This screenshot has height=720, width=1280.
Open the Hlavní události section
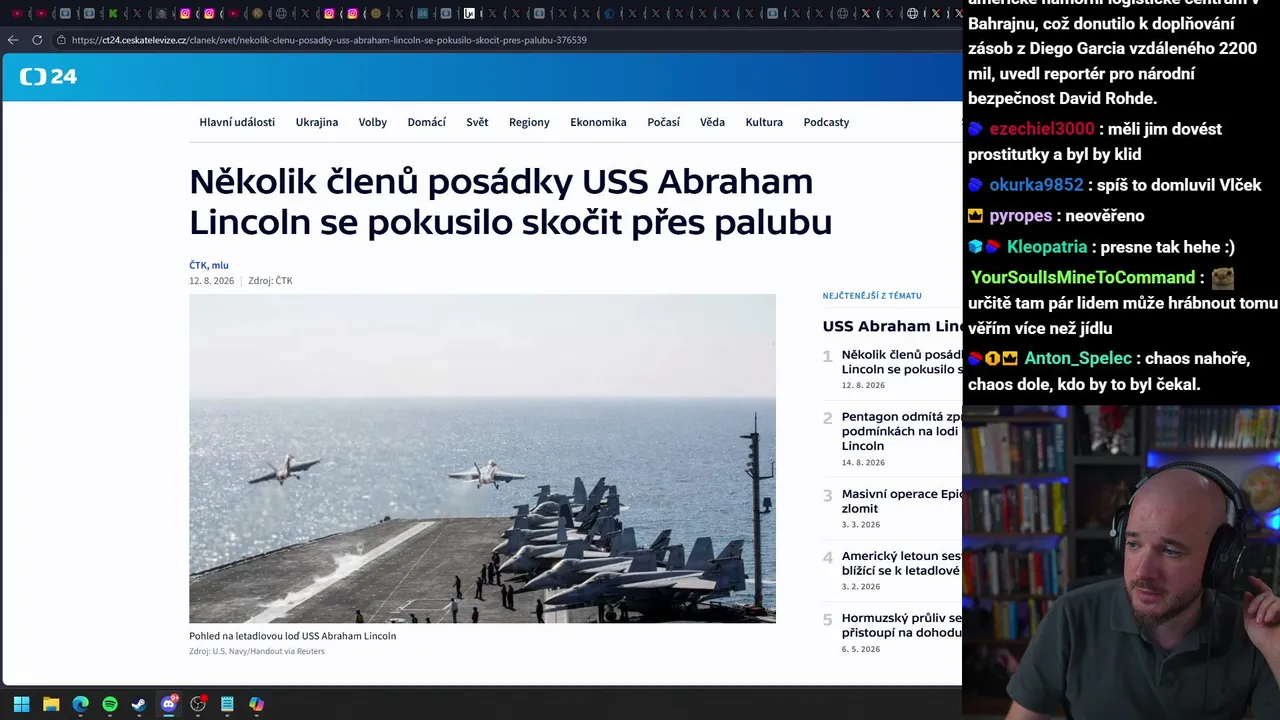[x=237, y=122]
